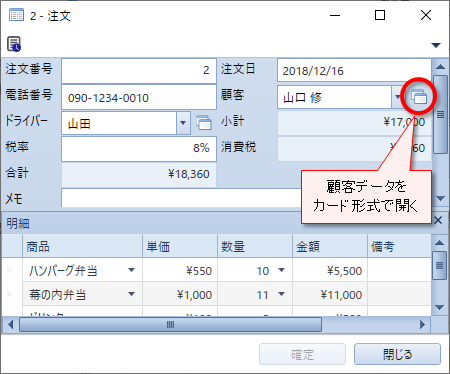The image size is (450, 374).
Task: Click into the メモ field
Action: 181,198
